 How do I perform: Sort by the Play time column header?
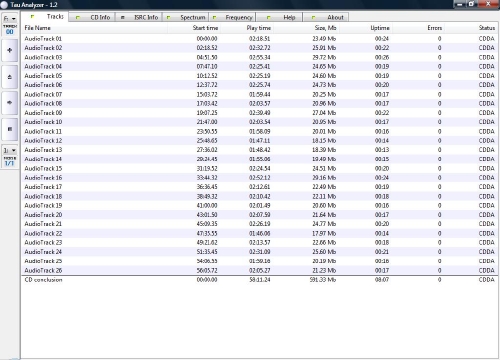(247, 28)
